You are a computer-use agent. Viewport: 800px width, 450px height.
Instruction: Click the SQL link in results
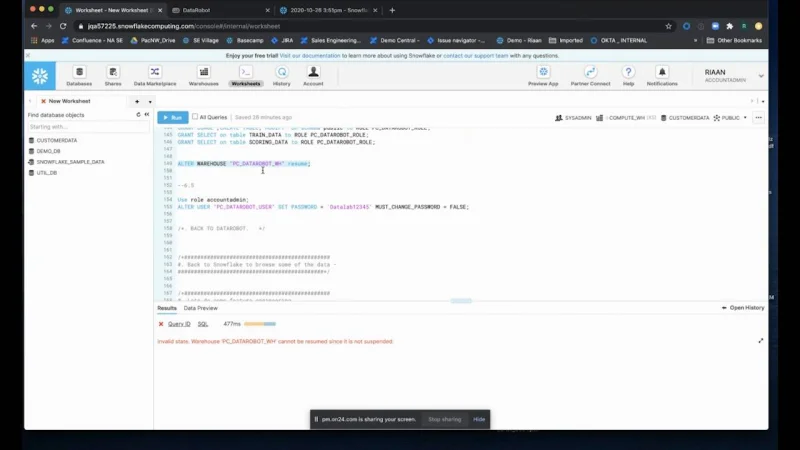pyautogui.click(x=203, y=324)
